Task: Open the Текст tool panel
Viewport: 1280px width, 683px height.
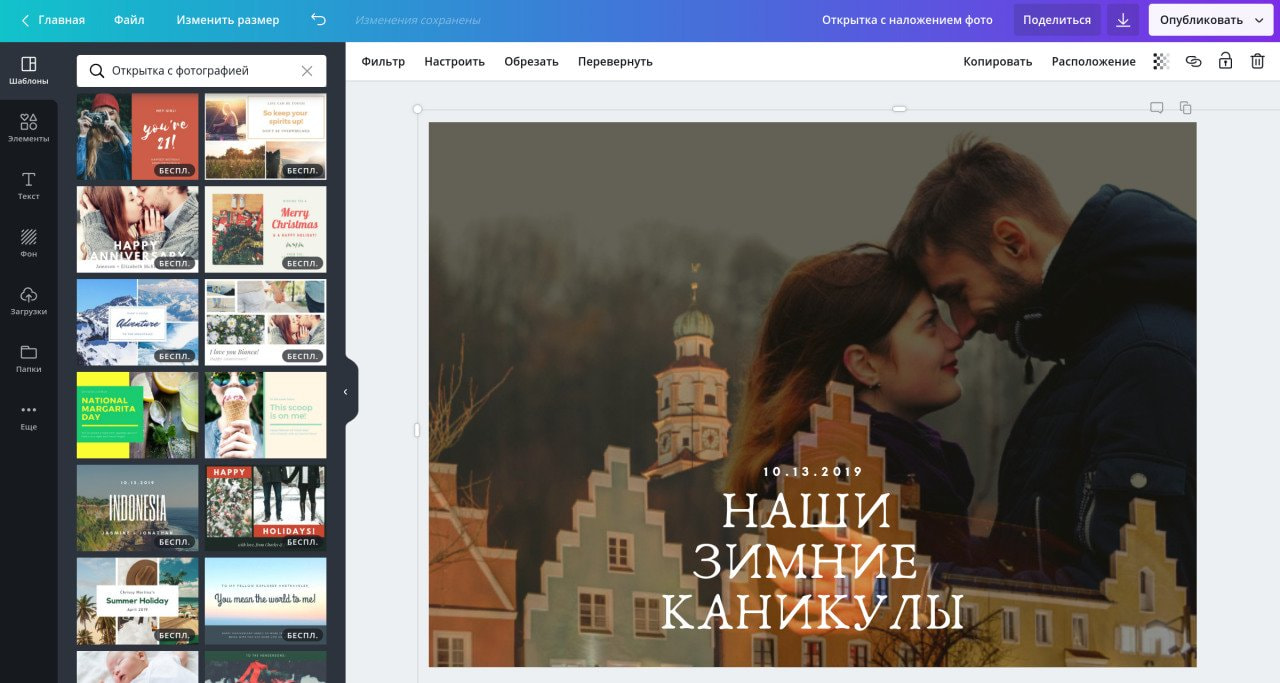Action: click(x=28, y=186)
